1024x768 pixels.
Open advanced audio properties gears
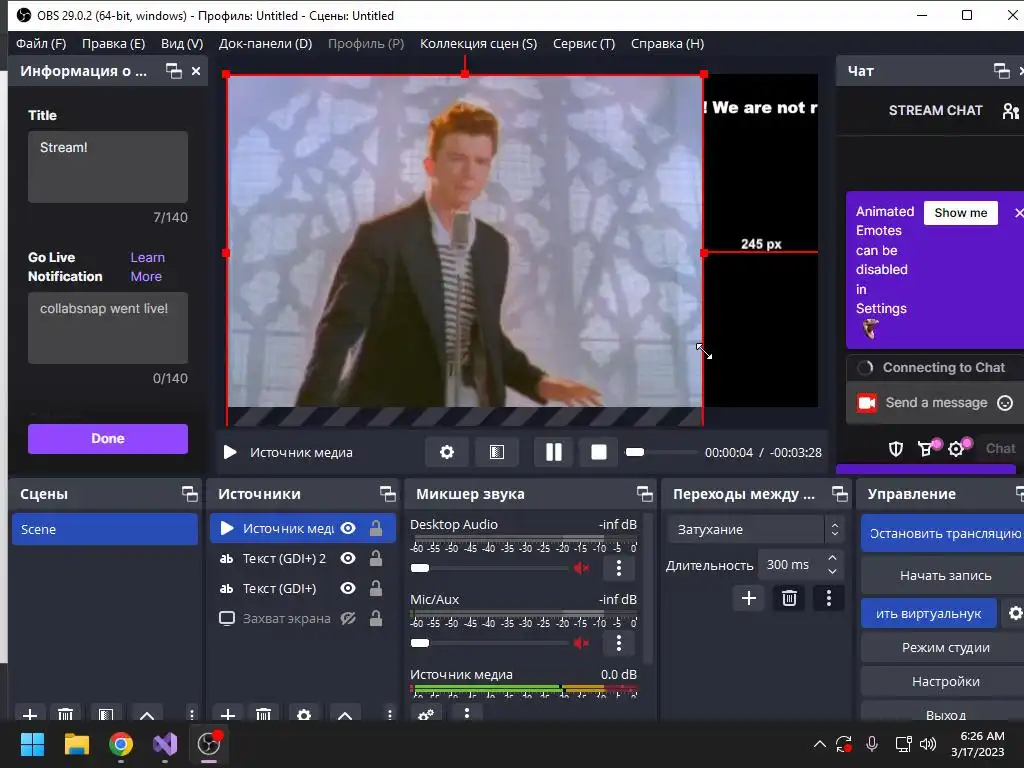tap(426, 714)
